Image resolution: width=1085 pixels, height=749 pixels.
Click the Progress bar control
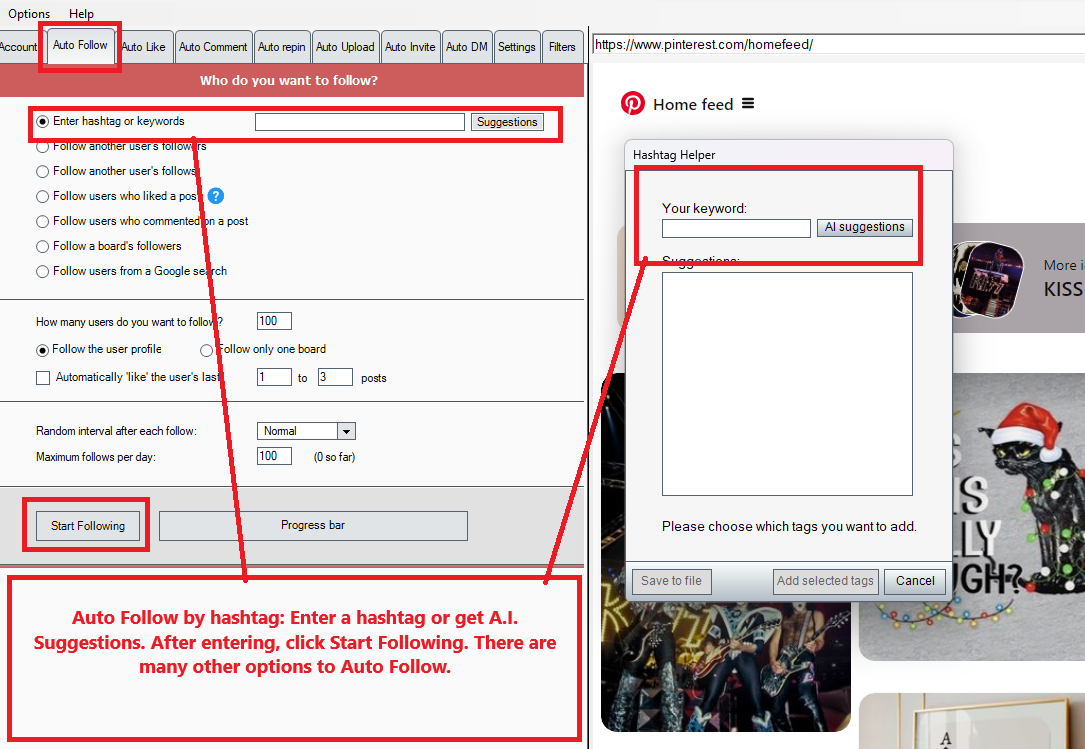click(x=313, y=526)
